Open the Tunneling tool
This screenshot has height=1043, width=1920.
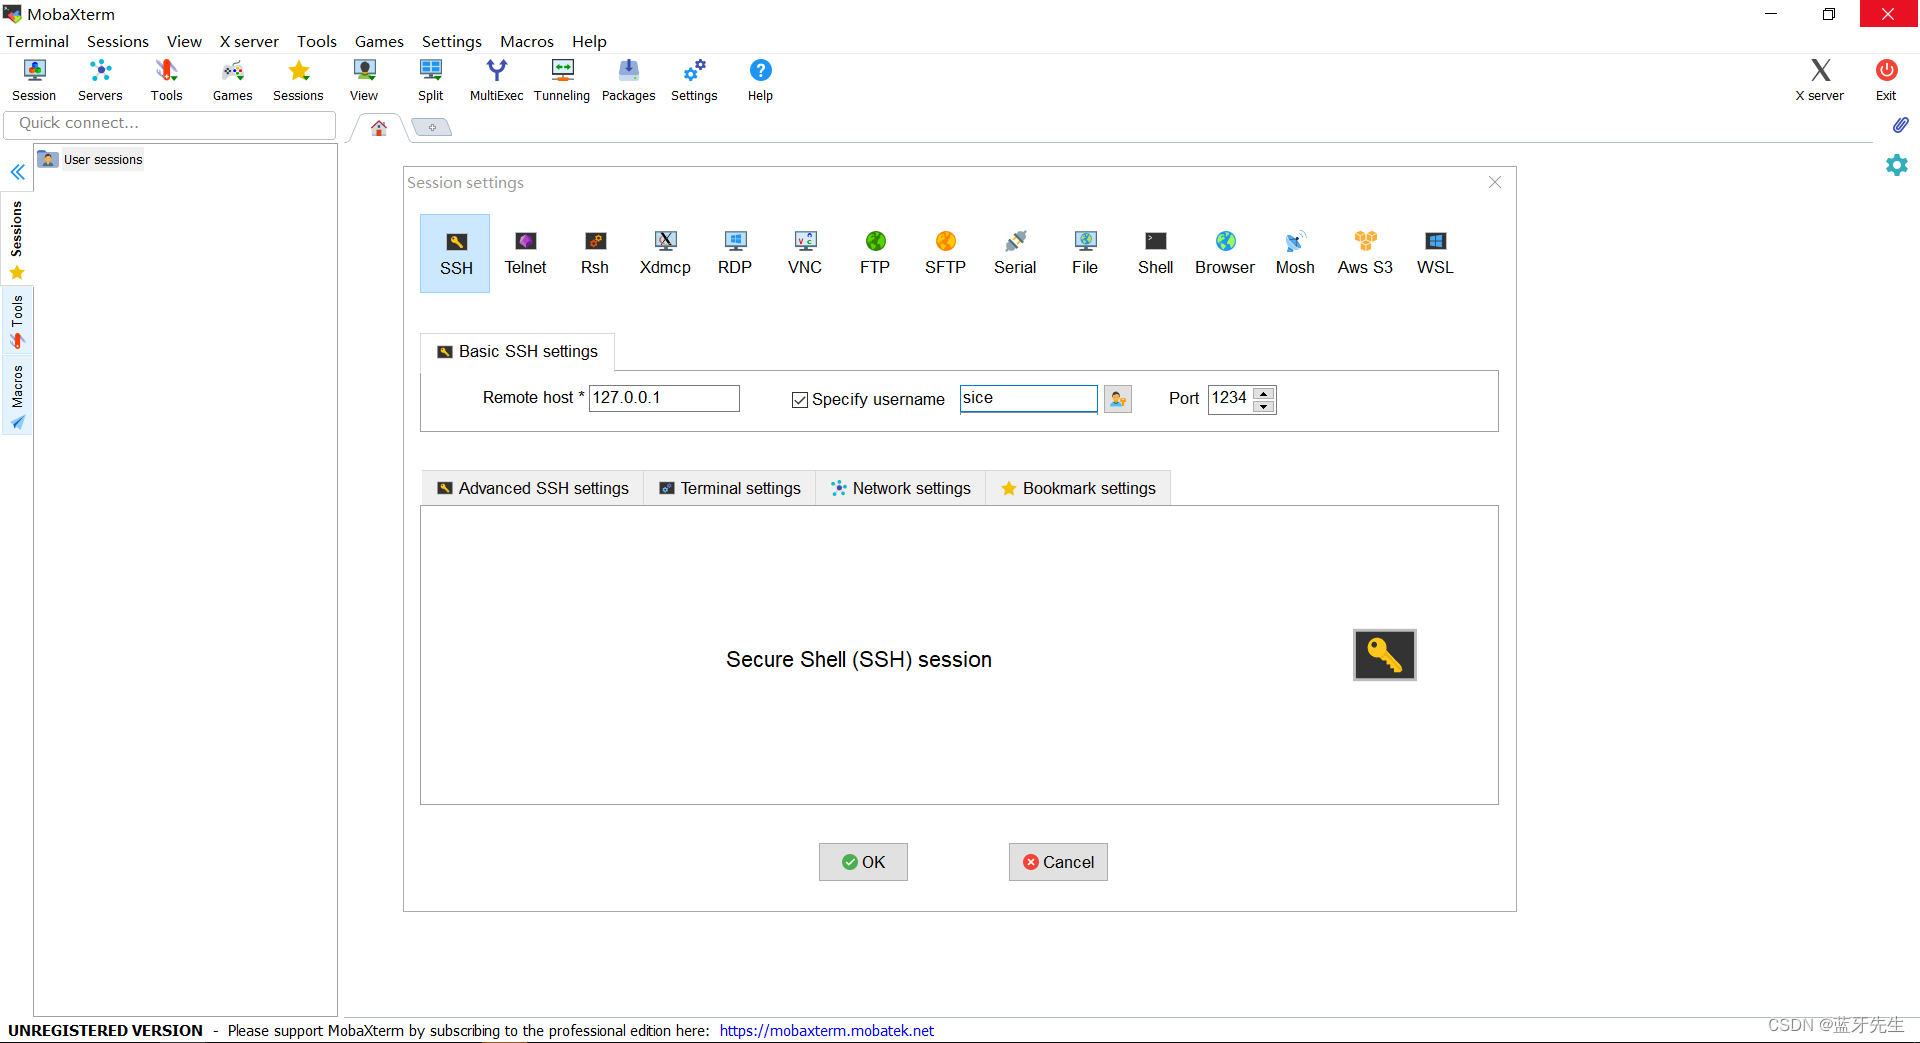[x=562, y=79]
